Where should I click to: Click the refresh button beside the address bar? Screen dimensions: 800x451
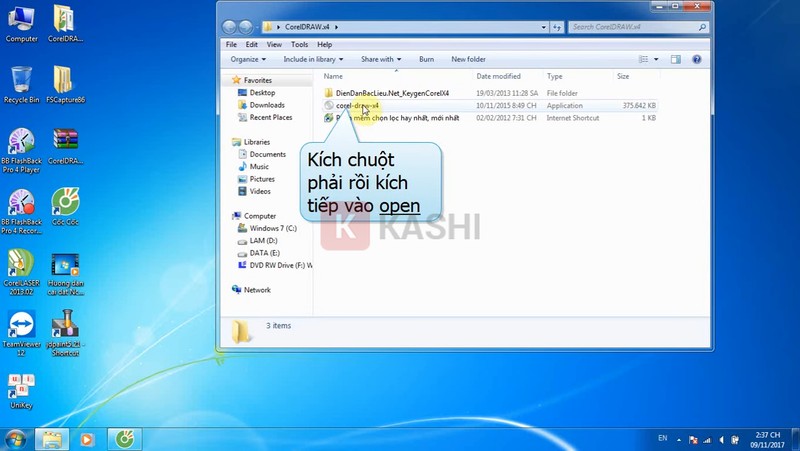tap(557, 27)
